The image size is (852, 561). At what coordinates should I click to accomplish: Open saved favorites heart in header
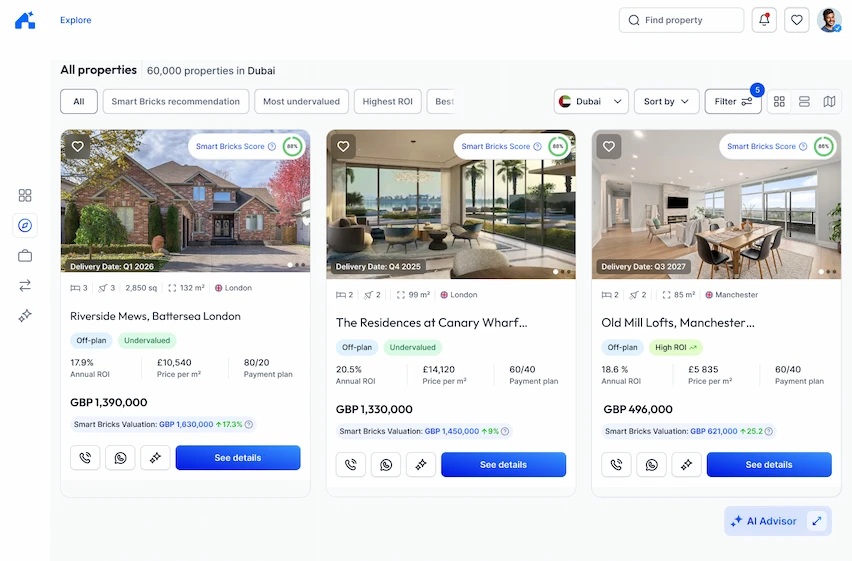pos(797,20)
